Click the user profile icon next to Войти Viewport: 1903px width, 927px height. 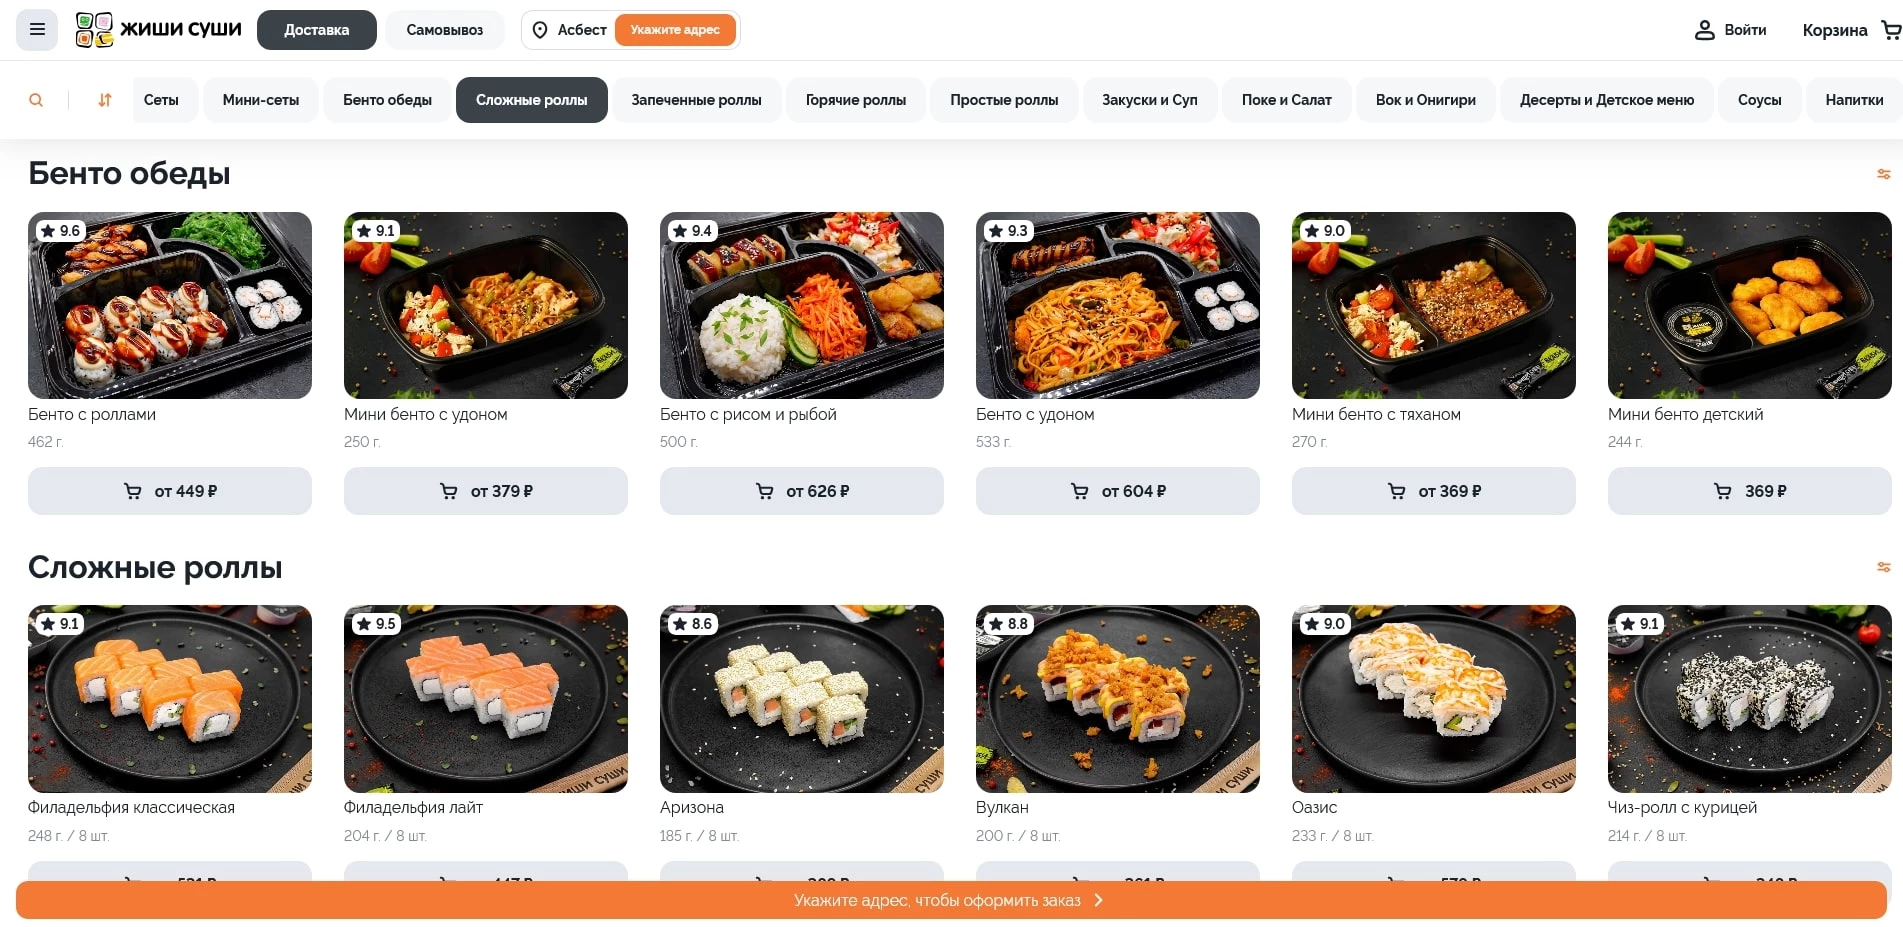coord(1704,30)
